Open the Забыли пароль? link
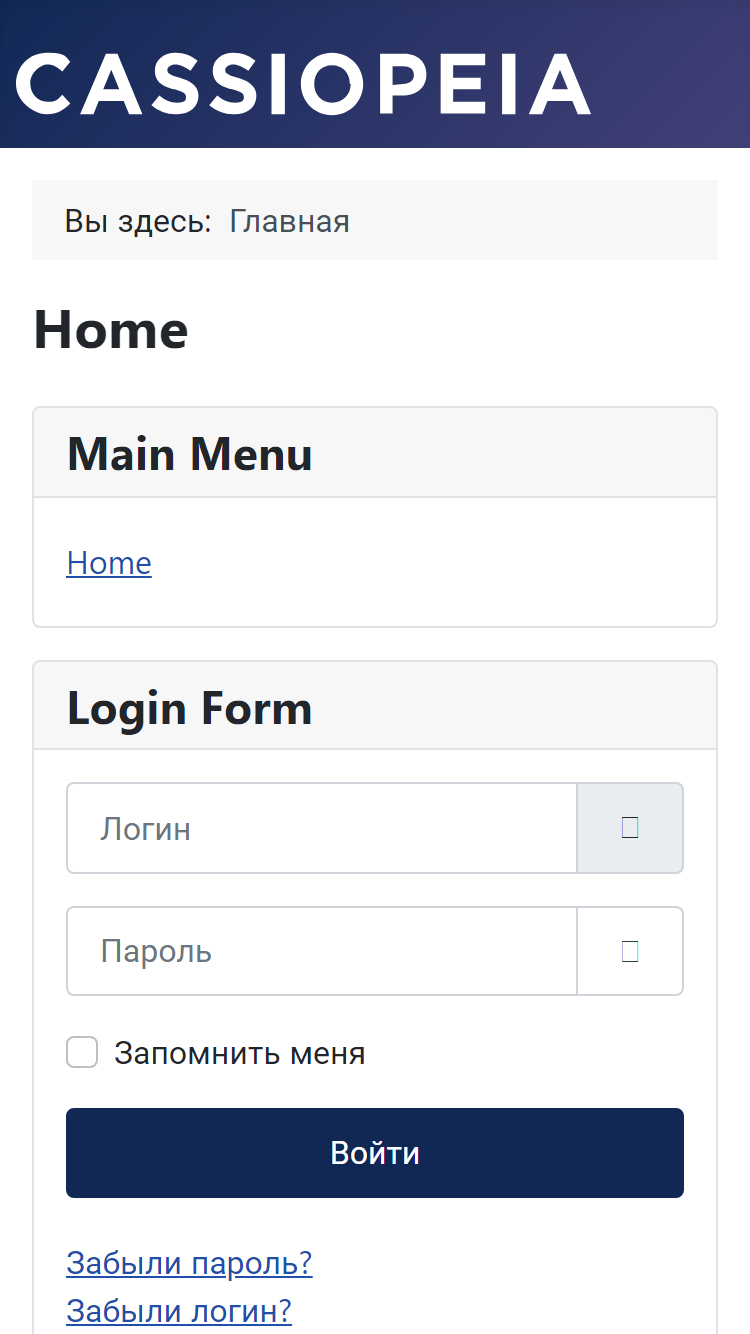Image resolution: width=750 pixels, height=1334 pixels. pos(189,1263)
